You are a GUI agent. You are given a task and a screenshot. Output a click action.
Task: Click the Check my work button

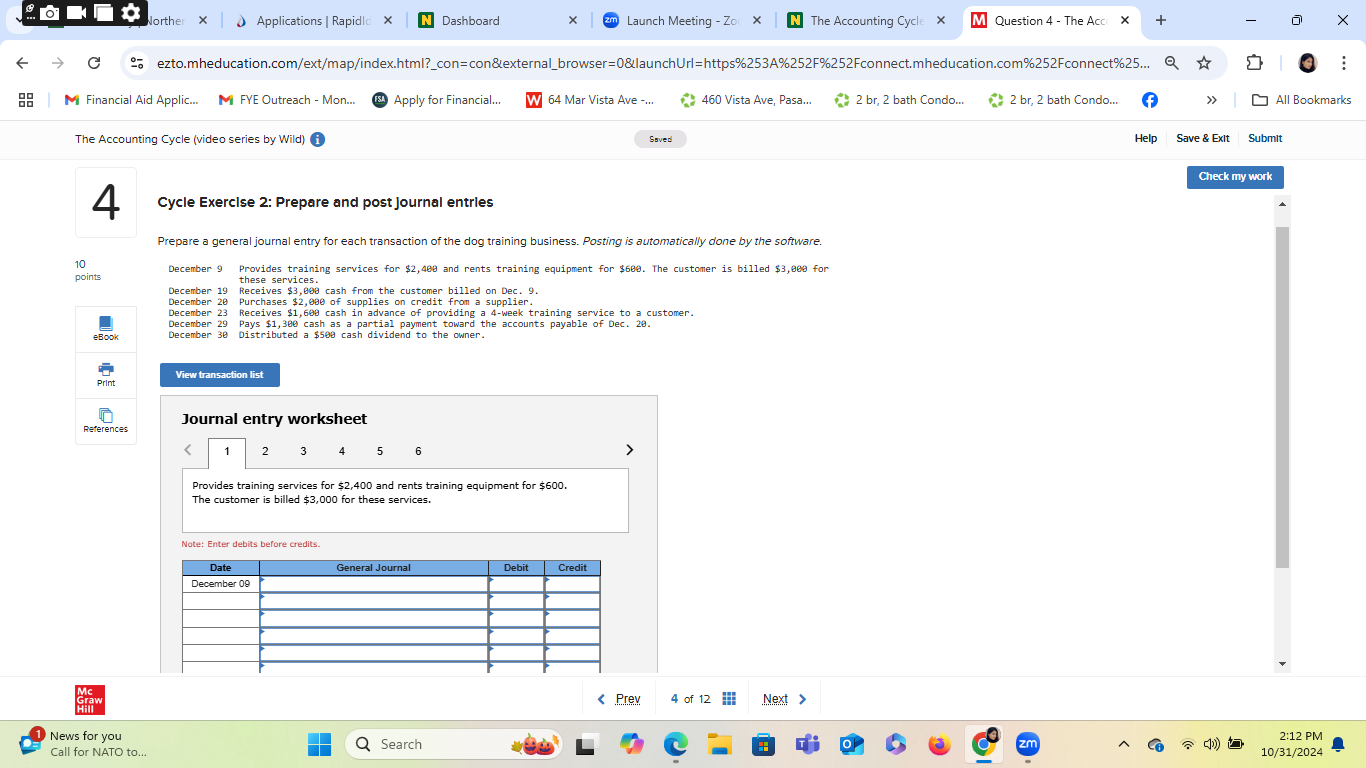click(1235, 177)
